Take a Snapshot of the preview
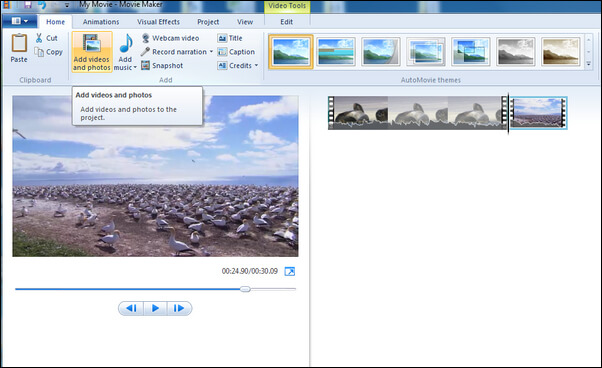 [x=162, y=66]
